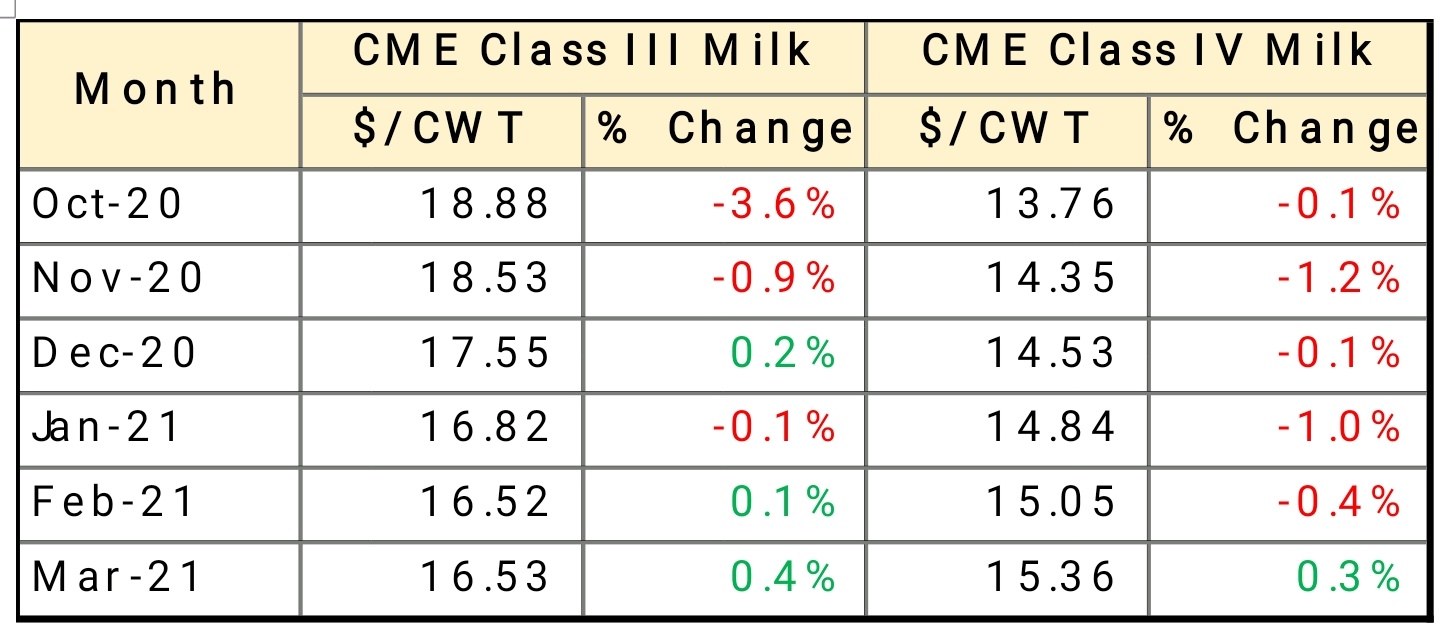Screen dimensions: 1446x632
Task: Click the green 0.3% change value
Action: click(x=1348, y=576)
